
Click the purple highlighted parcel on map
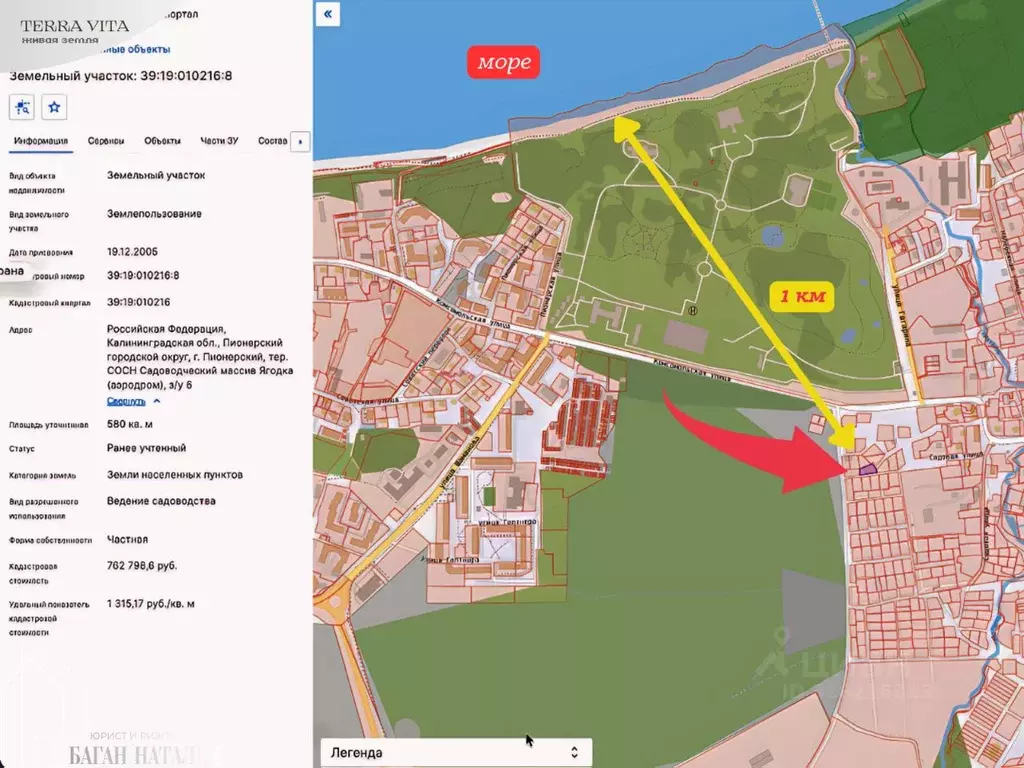pos(867,466)
